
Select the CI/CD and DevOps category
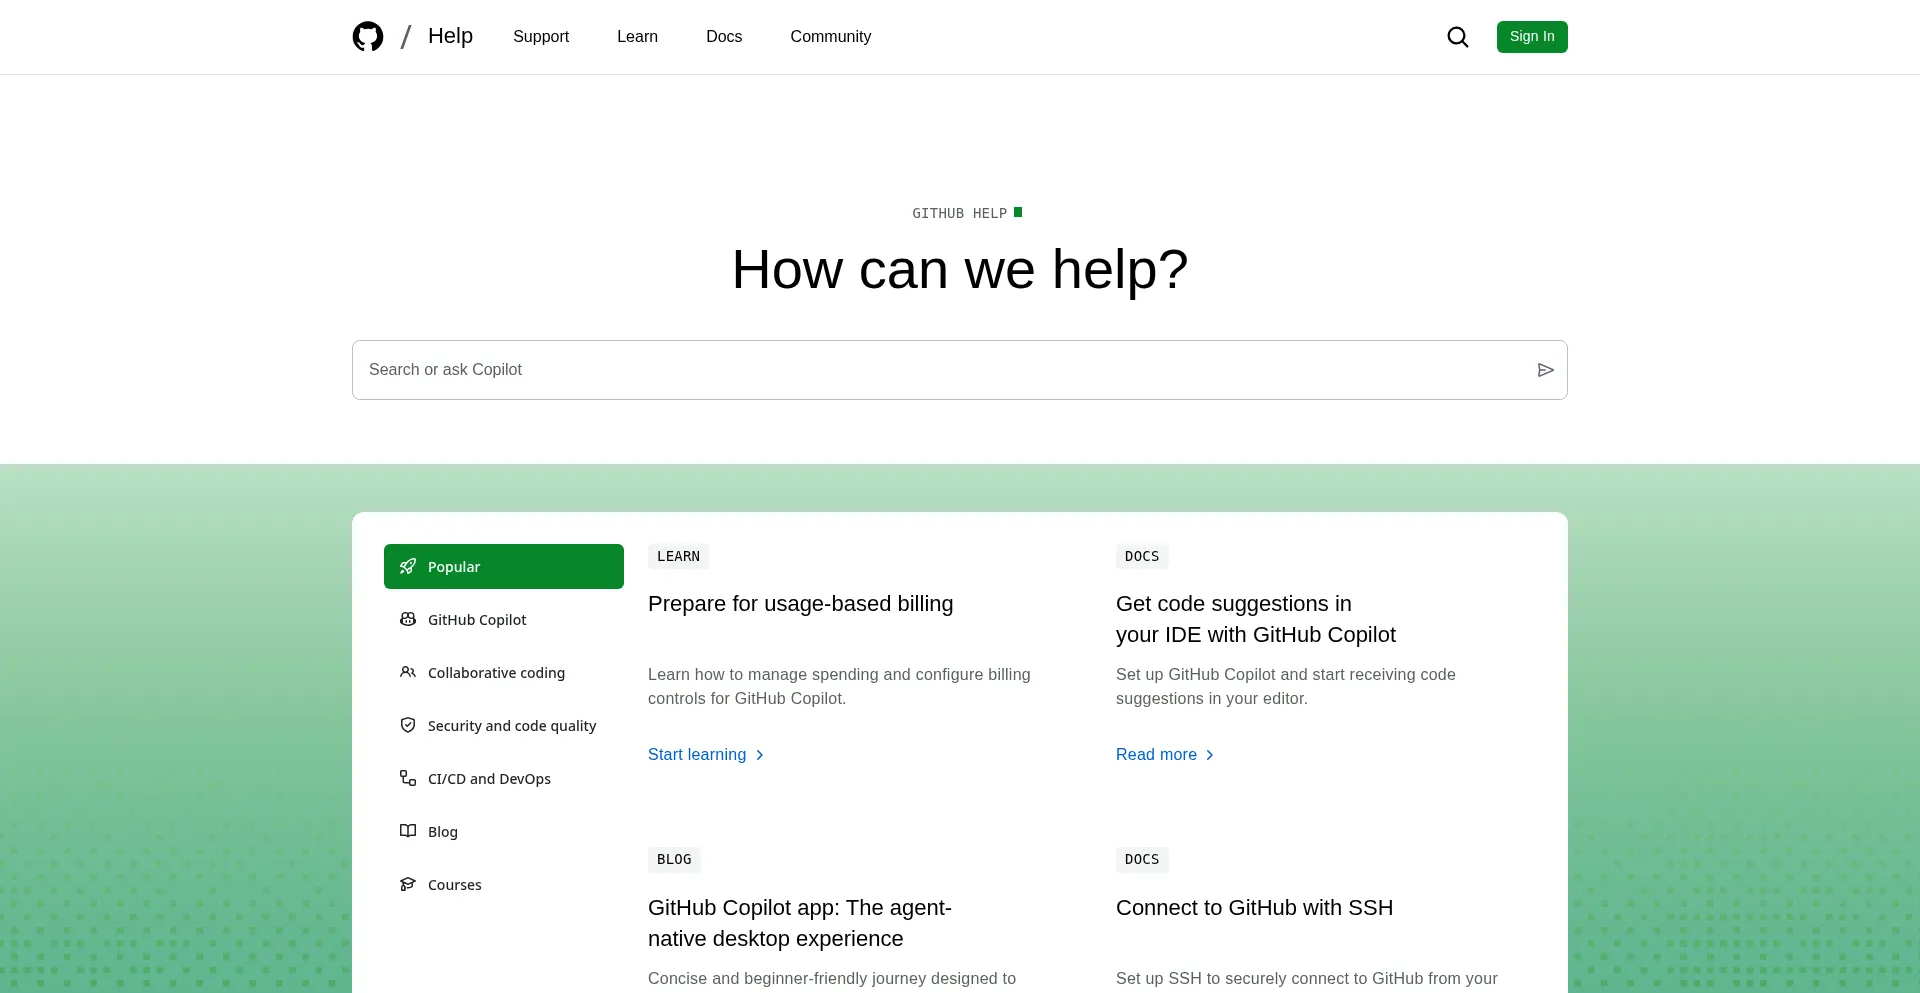click(504, 779)
